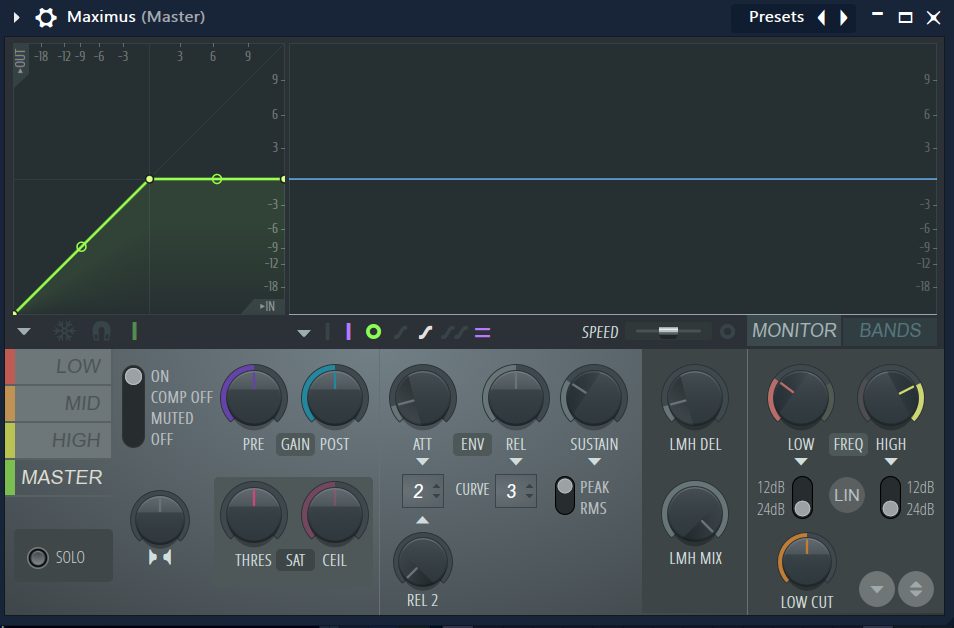Screen dimensions: 954x628
Task: Open the SUSTAIN options arrow
Action: (594, 462)
